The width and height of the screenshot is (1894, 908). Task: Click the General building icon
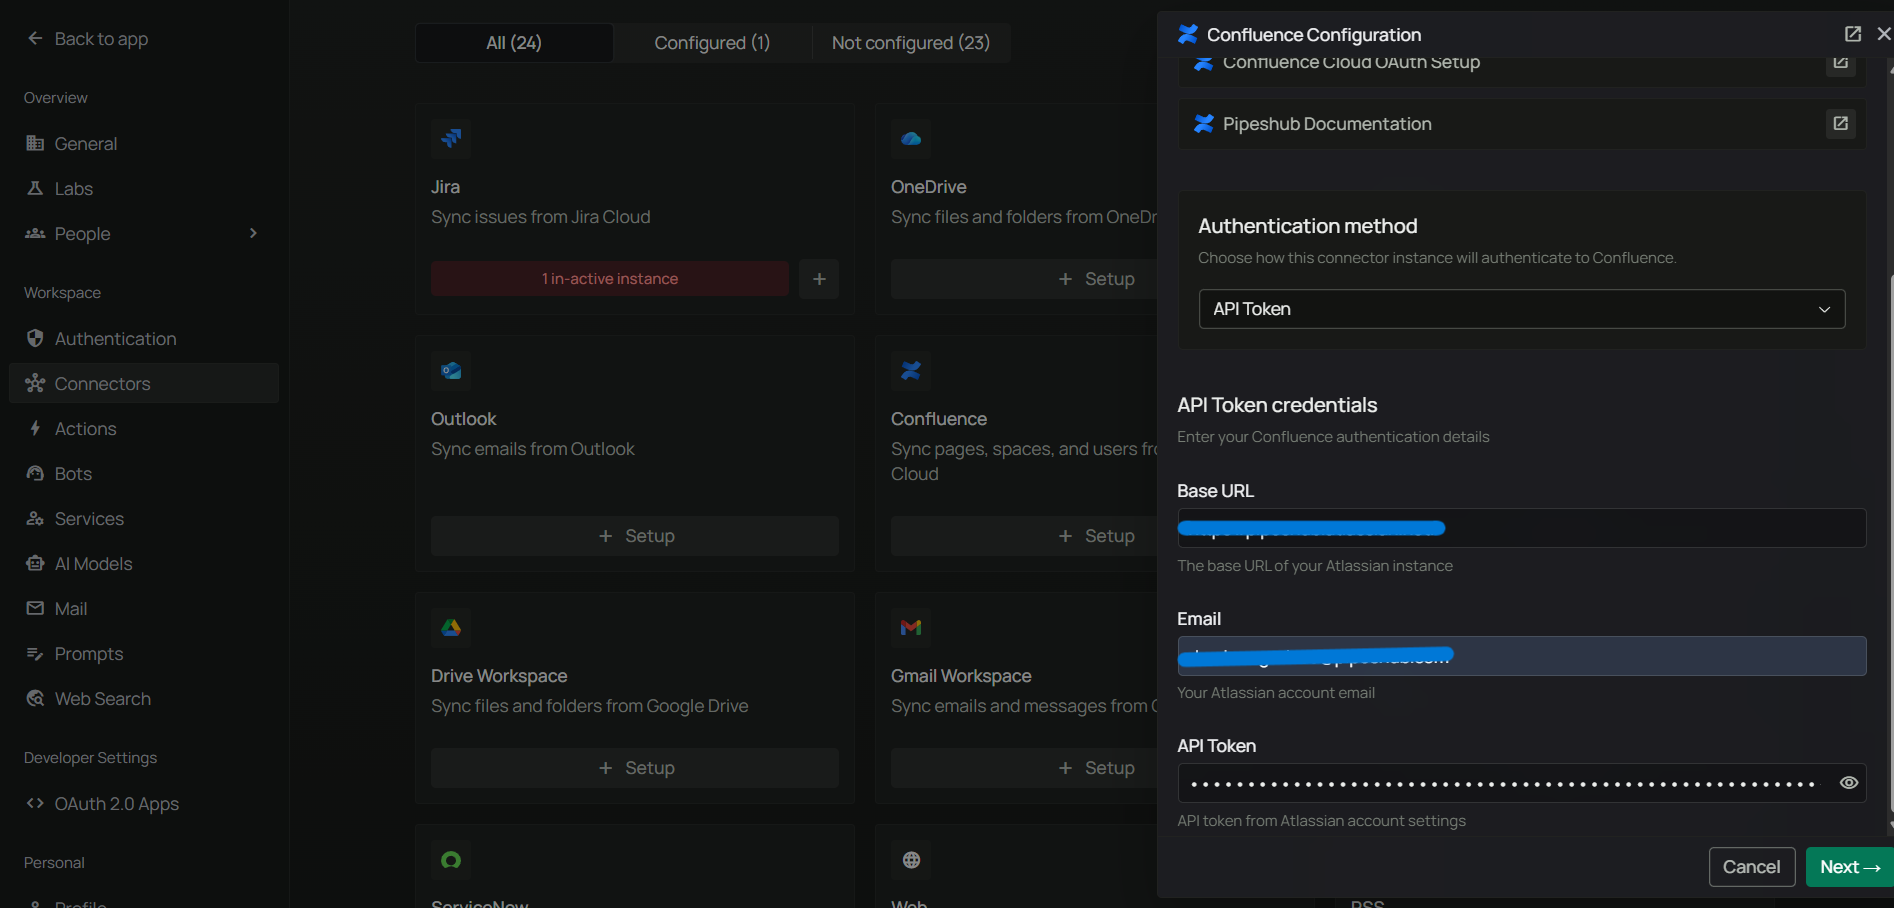coord(35,143)
